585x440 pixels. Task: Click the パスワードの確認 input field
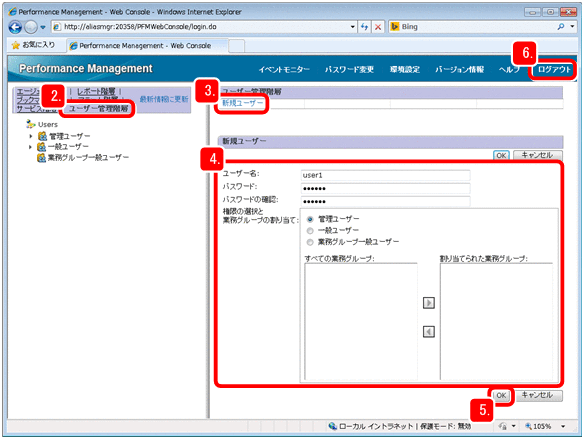click(385, 201)
